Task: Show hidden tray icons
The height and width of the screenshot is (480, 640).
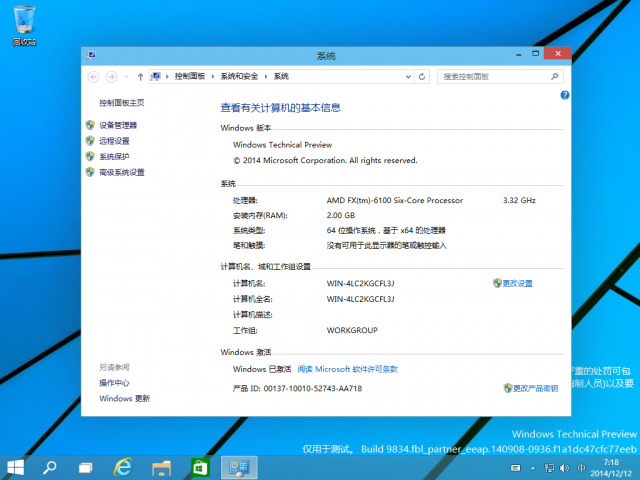Action: [533, 468]
